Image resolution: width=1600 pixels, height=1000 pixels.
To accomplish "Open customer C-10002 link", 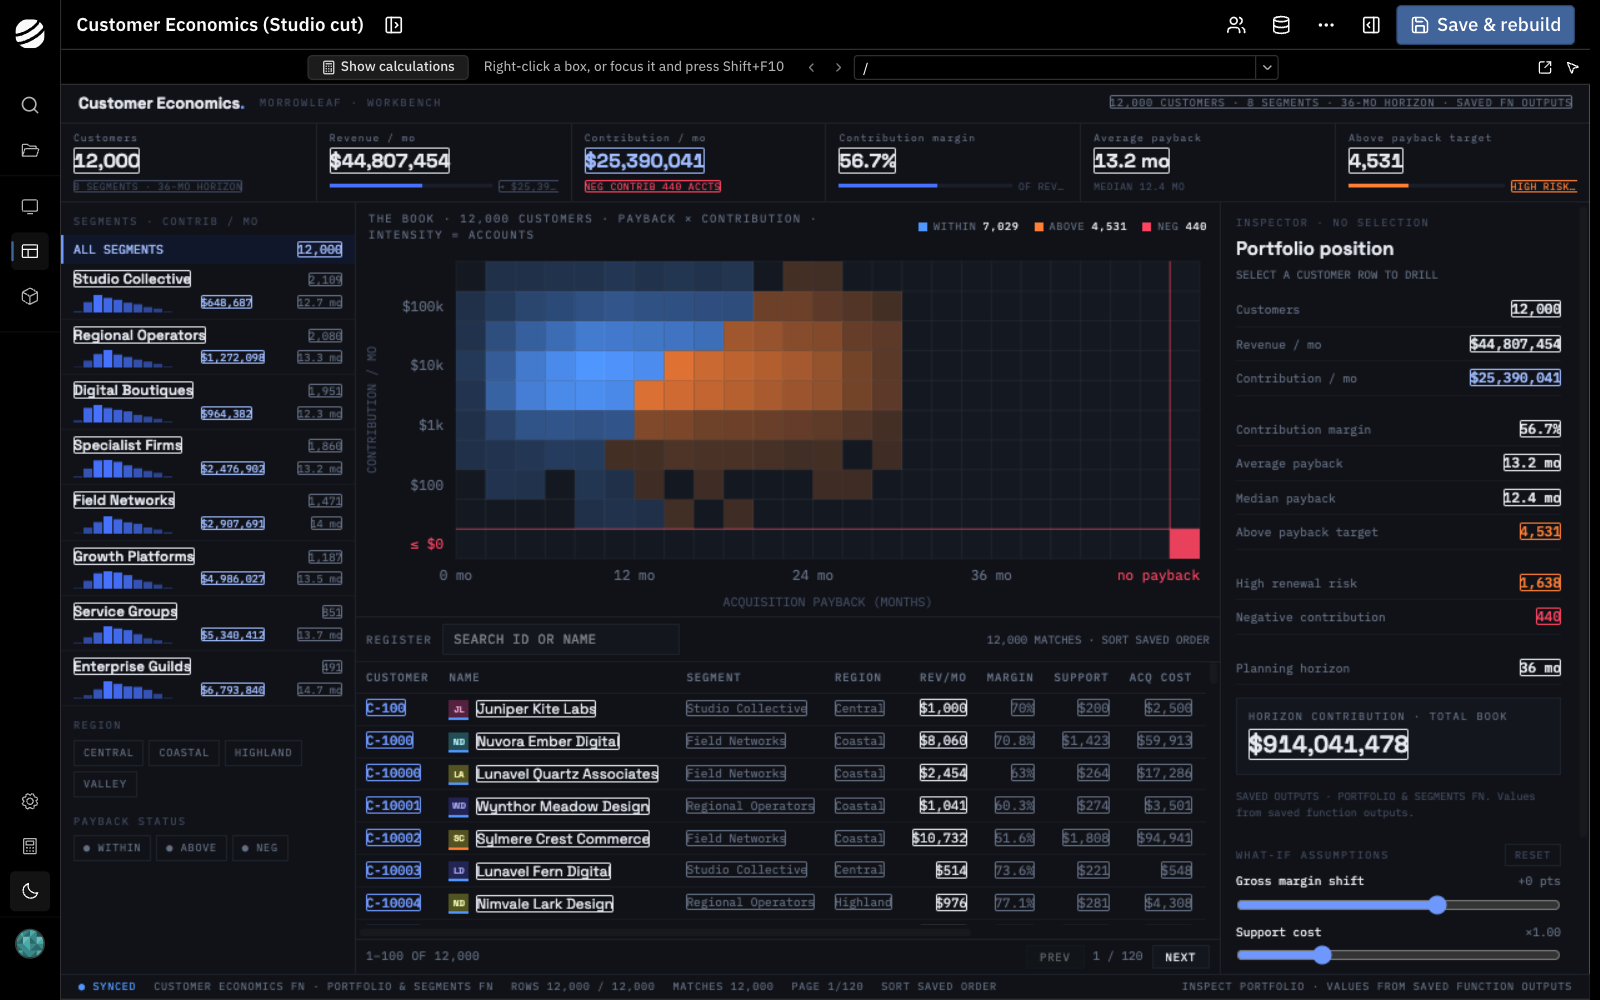I will click(x=393, y=838).
